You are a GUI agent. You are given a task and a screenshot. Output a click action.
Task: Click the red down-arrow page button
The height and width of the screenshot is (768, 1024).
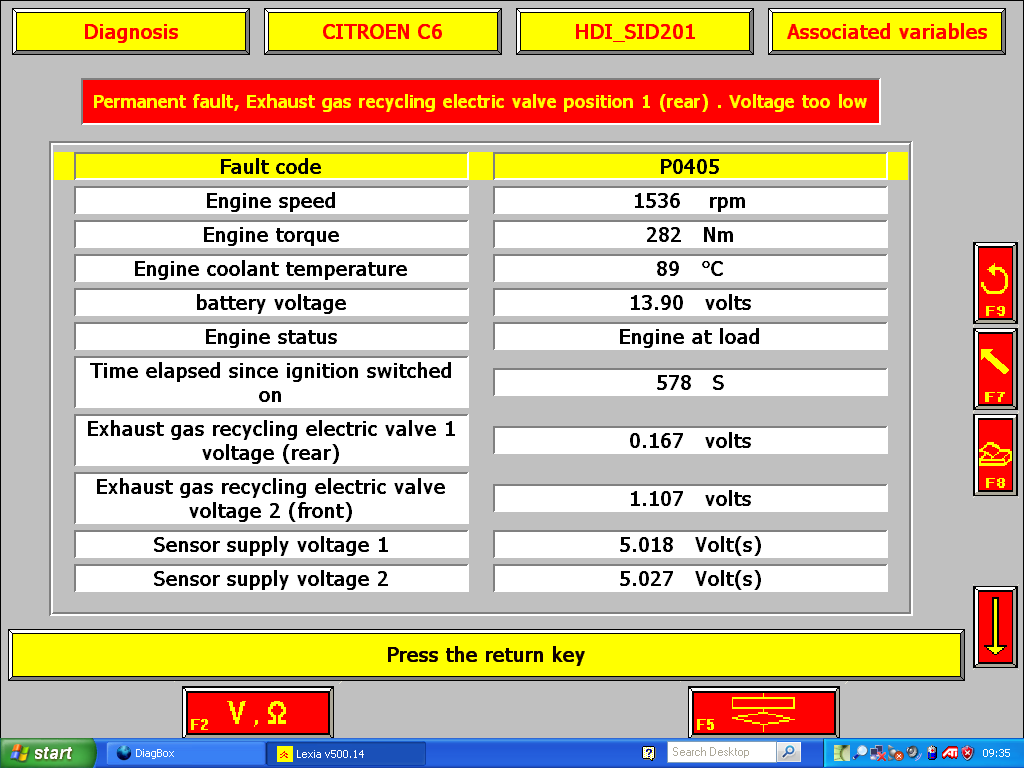coord(995,627)
